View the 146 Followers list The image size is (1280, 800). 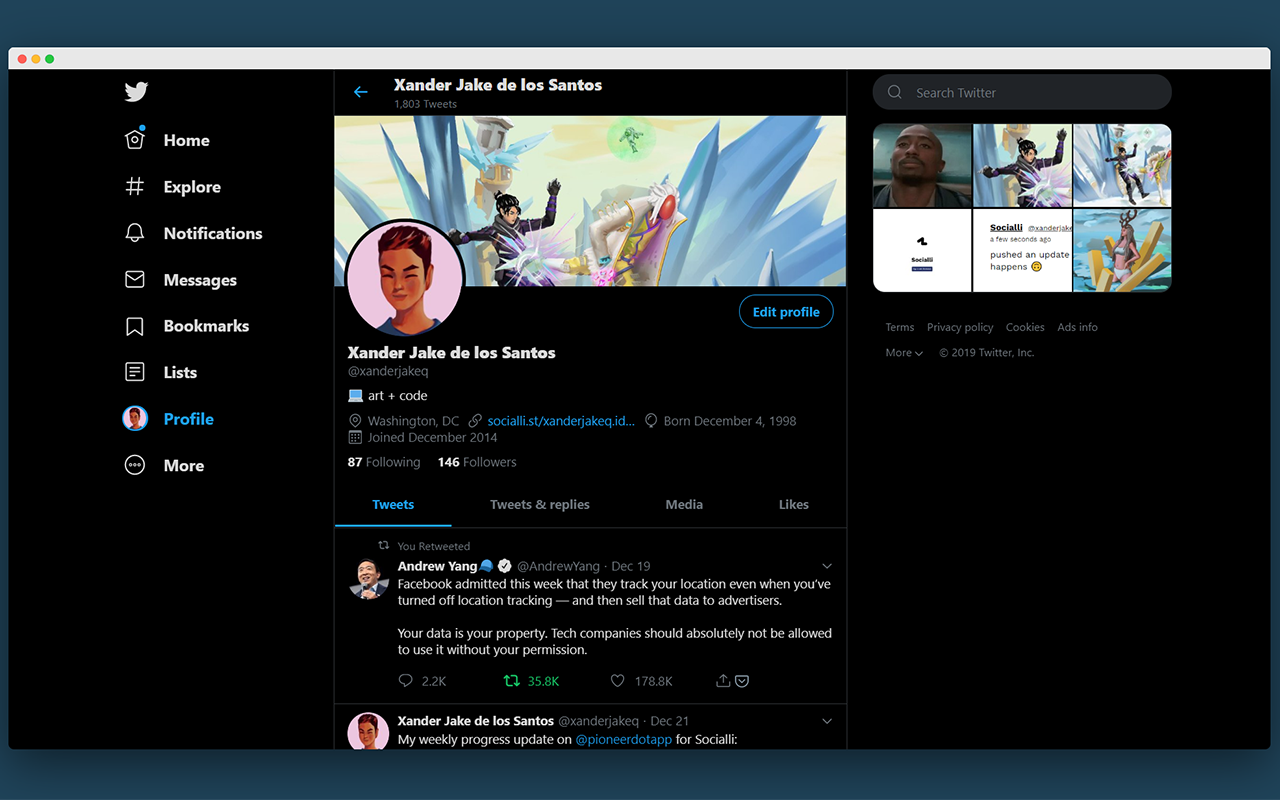click(x=477, y=462)
